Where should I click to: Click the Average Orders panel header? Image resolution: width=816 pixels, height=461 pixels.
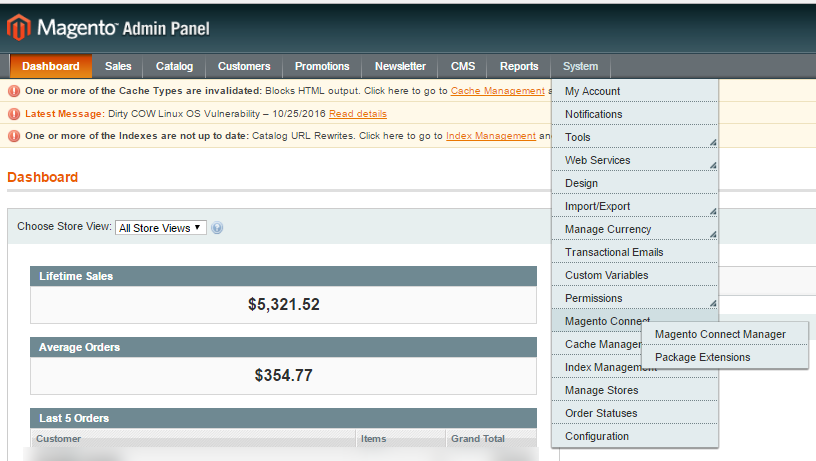click(283, 347)
